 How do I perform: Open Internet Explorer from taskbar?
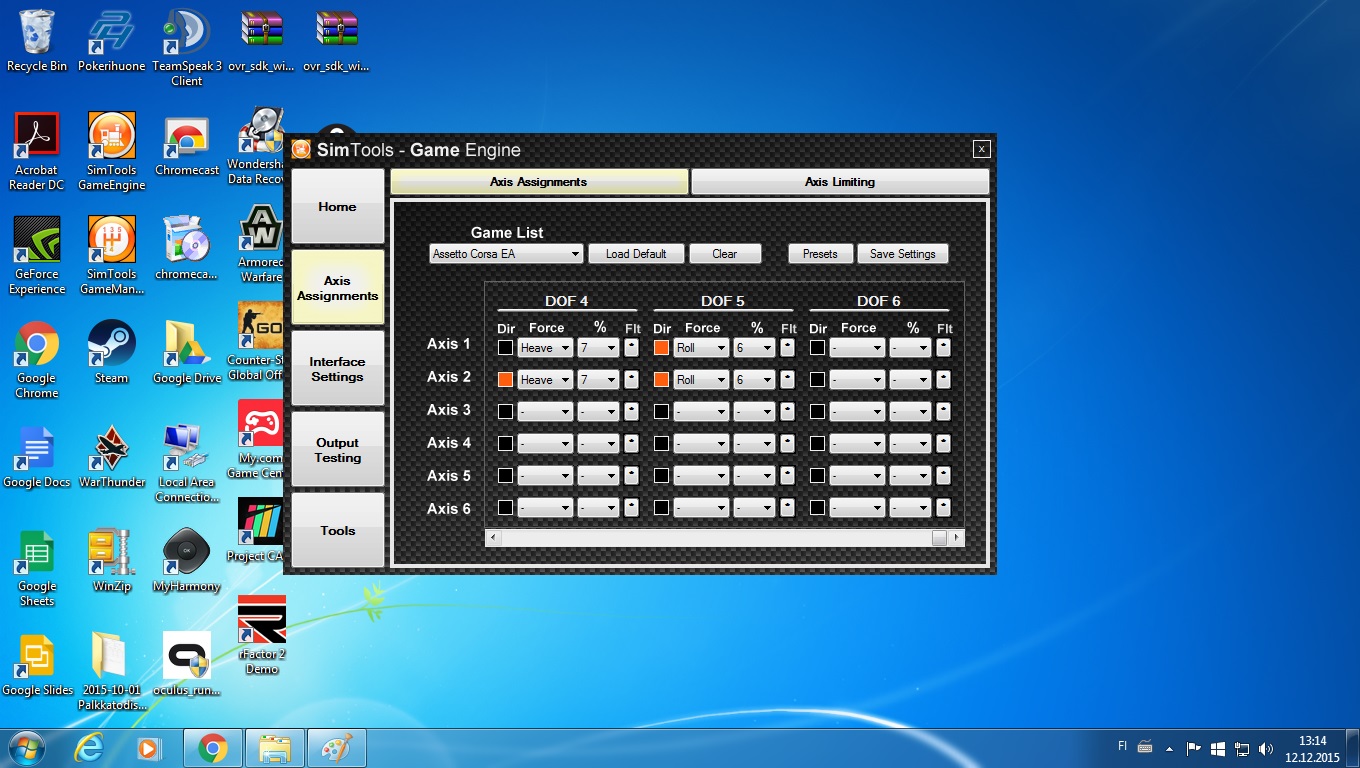90,748
